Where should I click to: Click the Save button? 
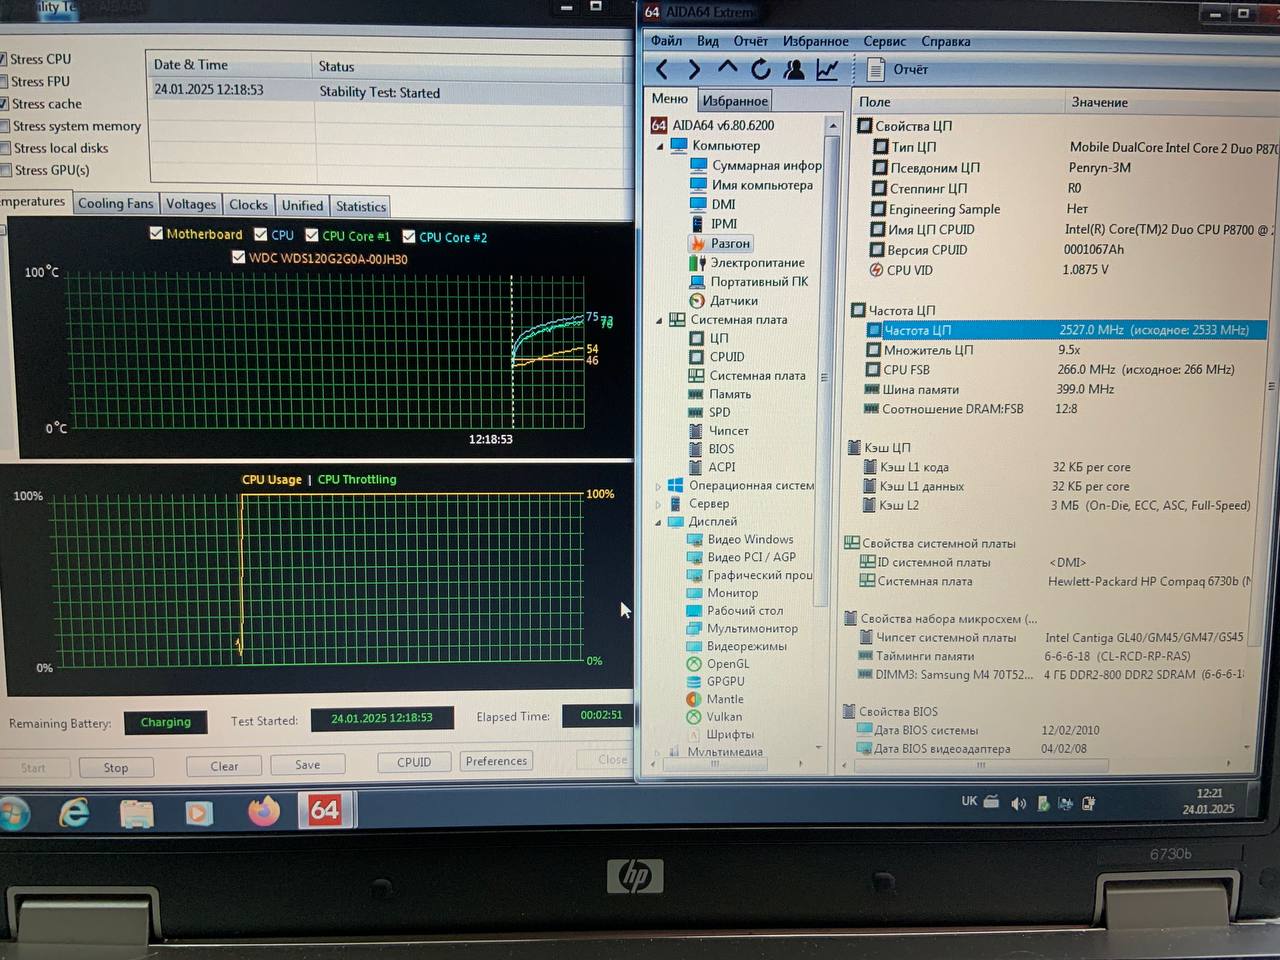click(x=308, y=764)
